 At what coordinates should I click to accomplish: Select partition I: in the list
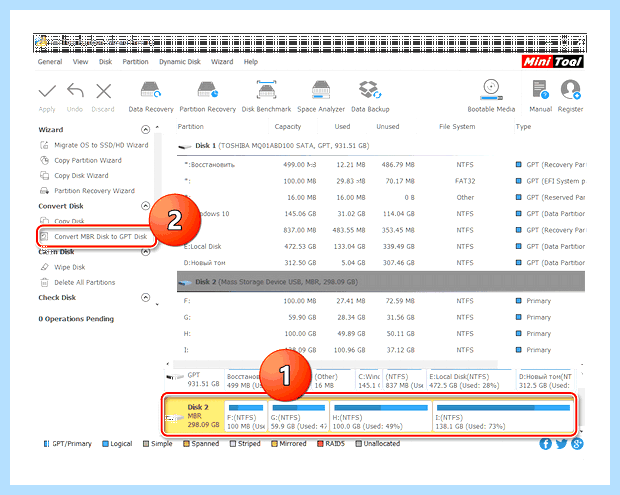(x=381, y=350)
